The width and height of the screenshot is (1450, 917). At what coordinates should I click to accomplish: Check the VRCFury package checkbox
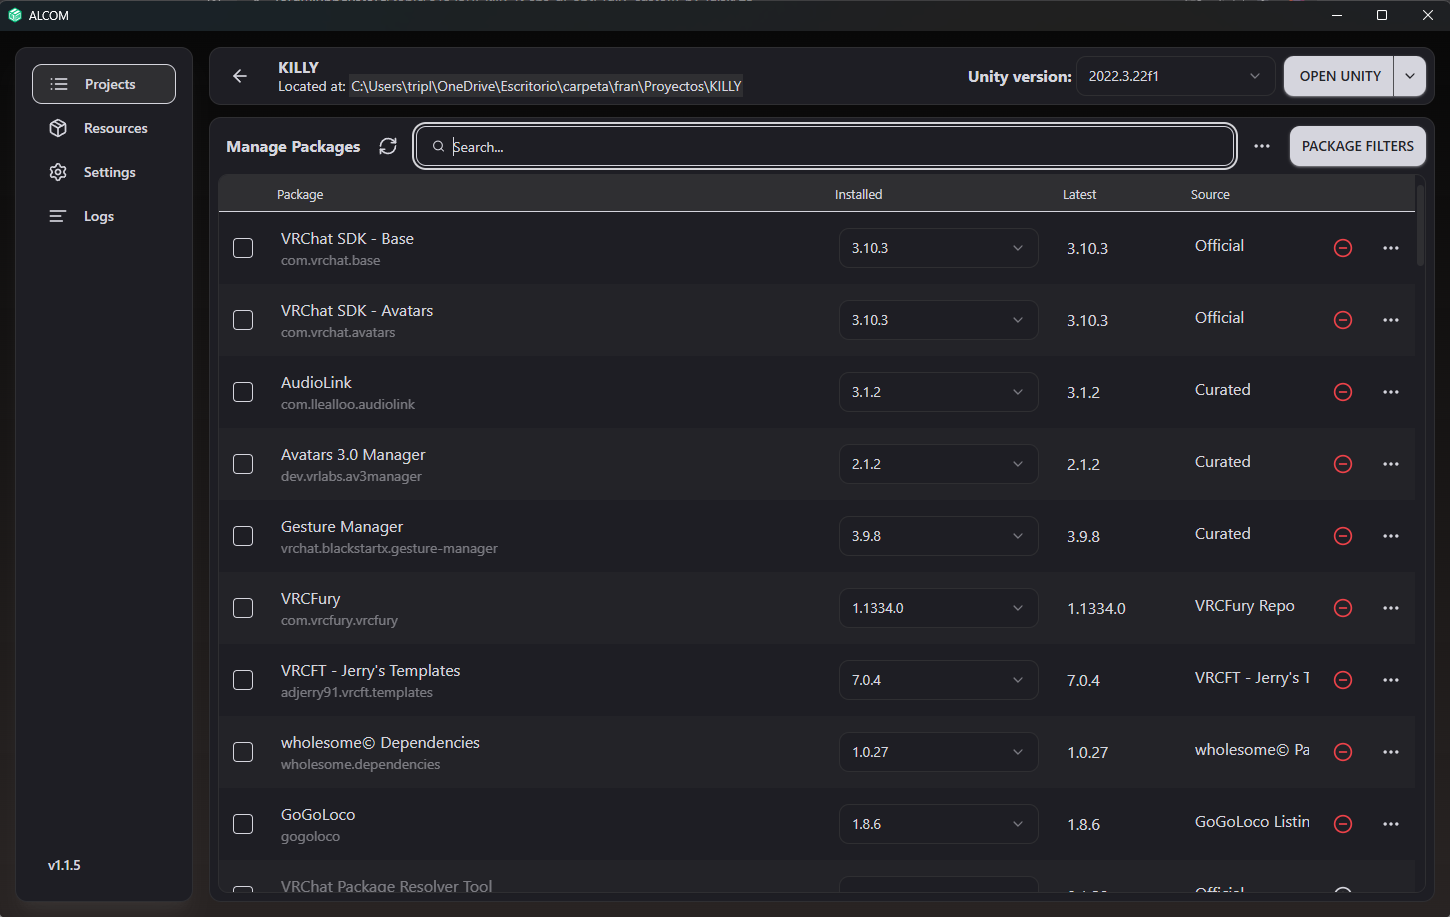point(243,608)
